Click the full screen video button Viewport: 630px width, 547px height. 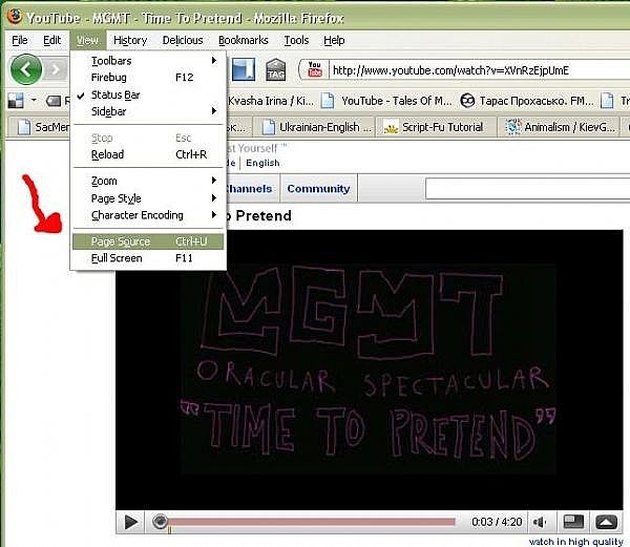(606, 522)
